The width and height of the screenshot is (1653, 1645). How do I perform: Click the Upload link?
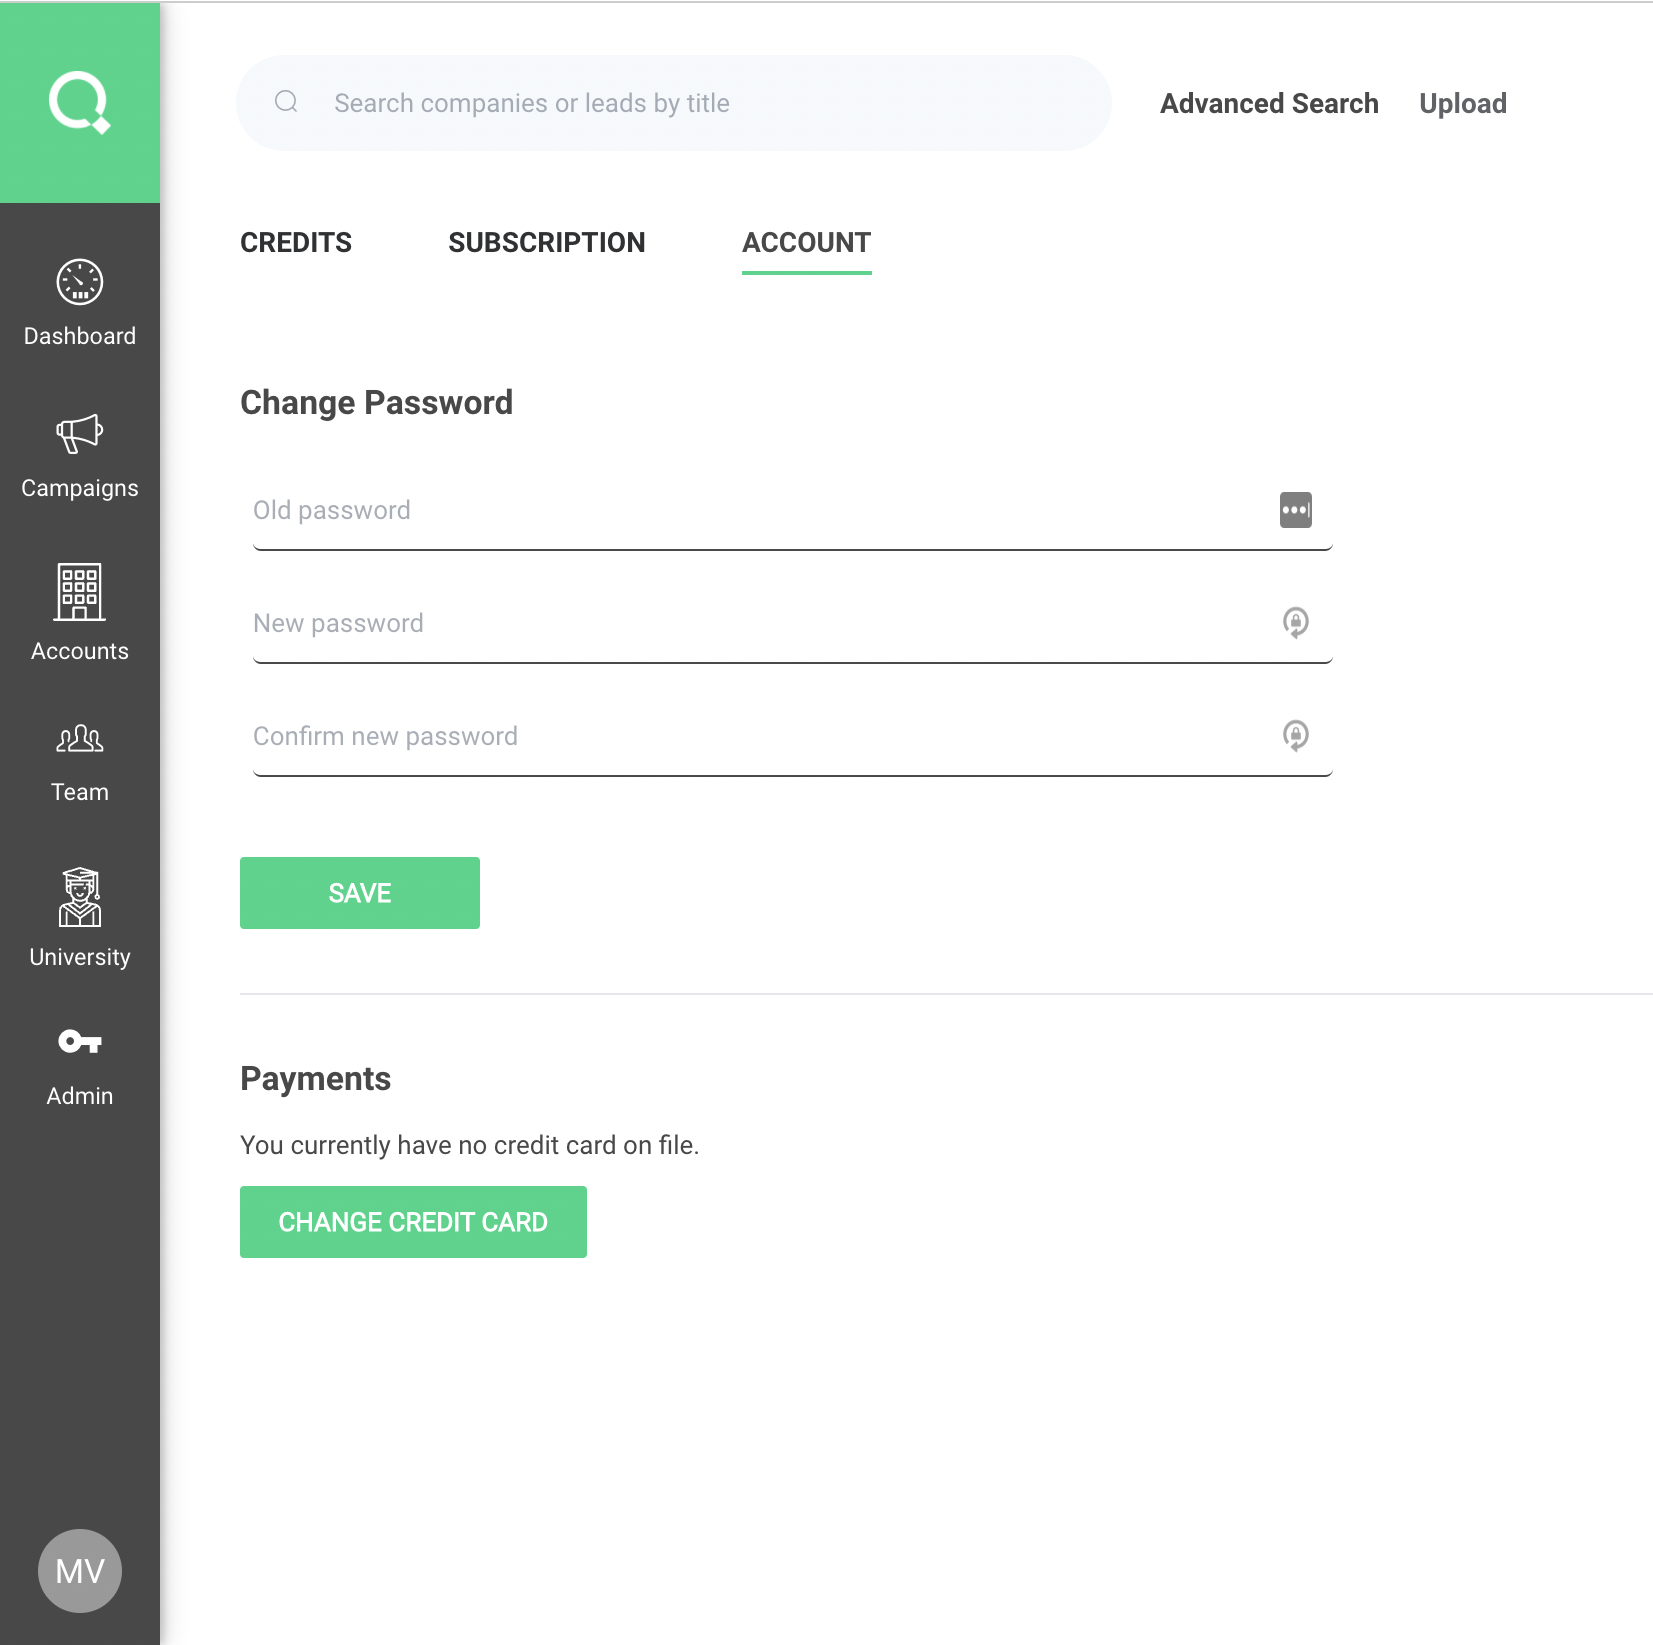coord(1462,104)
